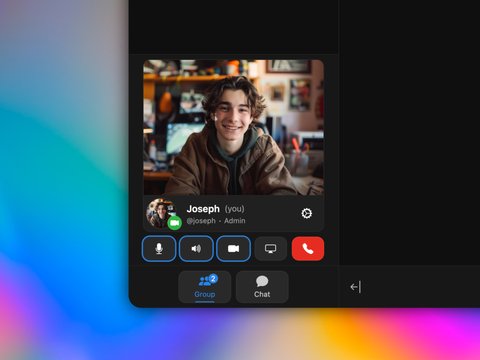Open settings gear next to Joseph
Screen dimensions: 480x360
307,213
